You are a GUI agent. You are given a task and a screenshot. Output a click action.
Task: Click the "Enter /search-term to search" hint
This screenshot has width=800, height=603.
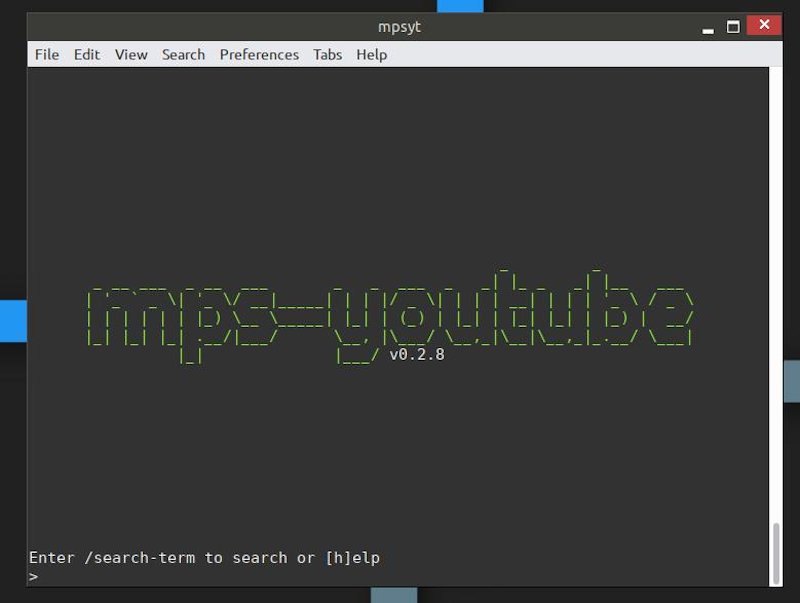click(160, 558)
